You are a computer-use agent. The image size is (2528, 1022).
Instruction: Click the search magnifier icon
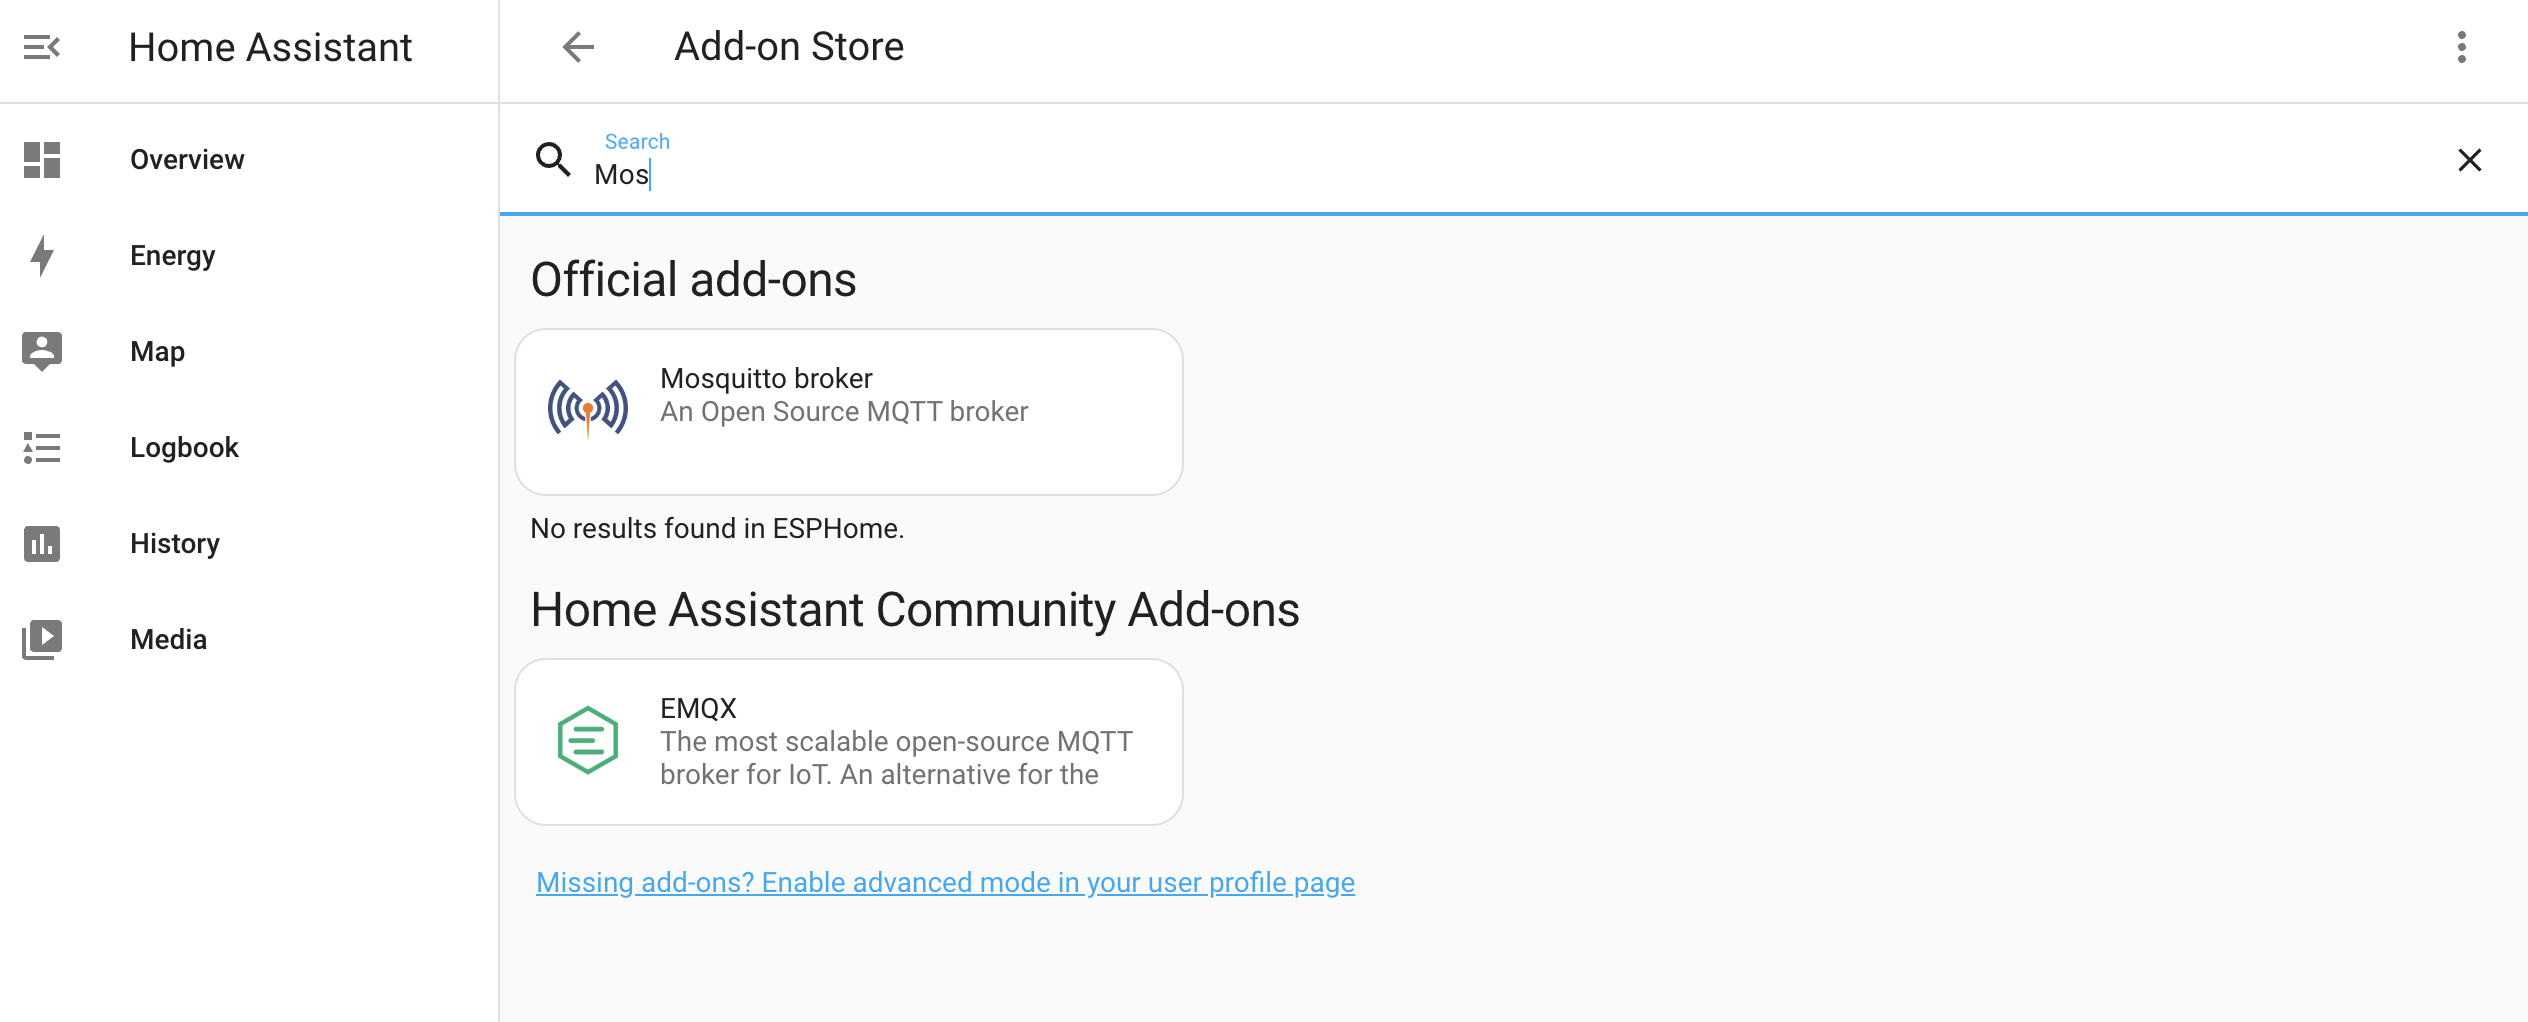click(553, 159)
